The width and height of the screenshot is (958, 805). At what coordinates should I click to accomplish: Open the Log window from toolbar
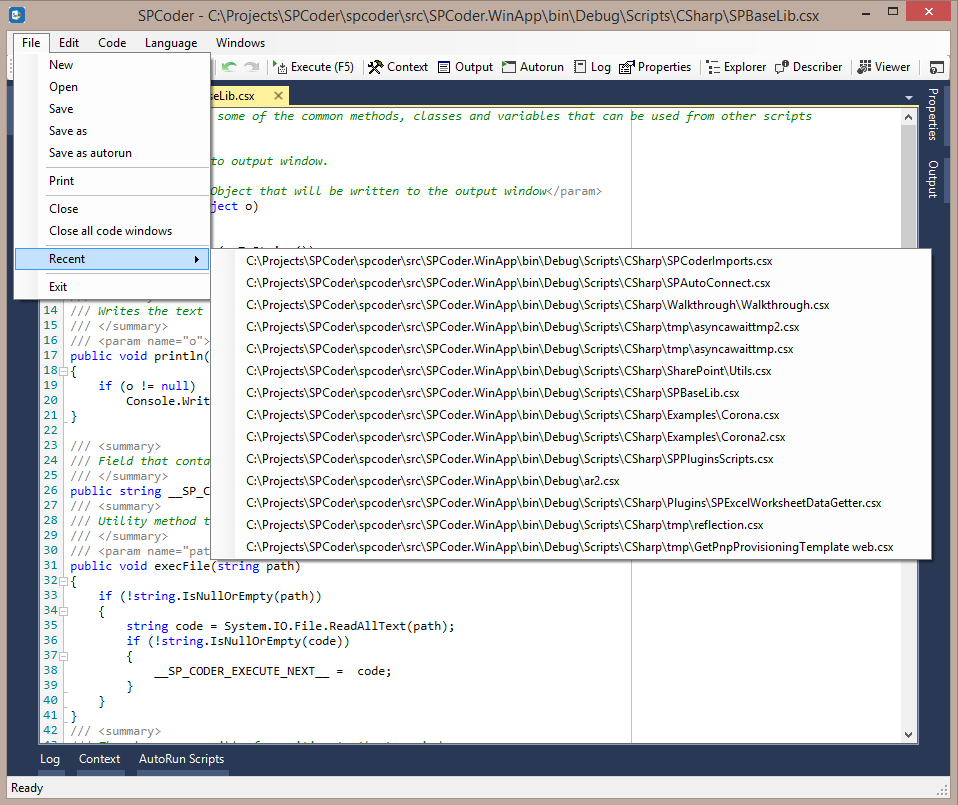(x=593, y=67)
